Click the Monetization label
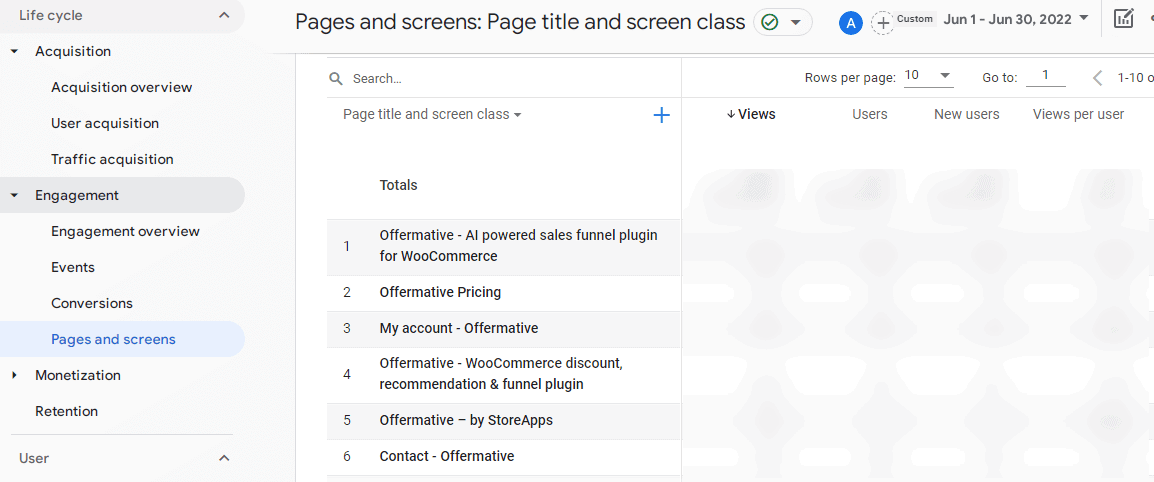 pos(78,375)
